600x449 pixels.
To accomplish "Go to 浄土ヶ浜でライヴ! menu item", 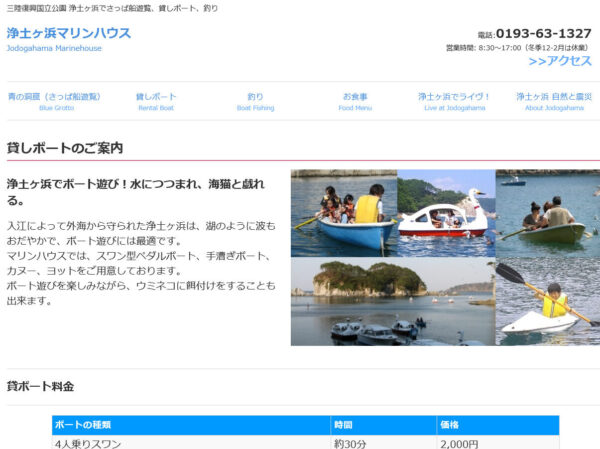I will click(455, 101).
